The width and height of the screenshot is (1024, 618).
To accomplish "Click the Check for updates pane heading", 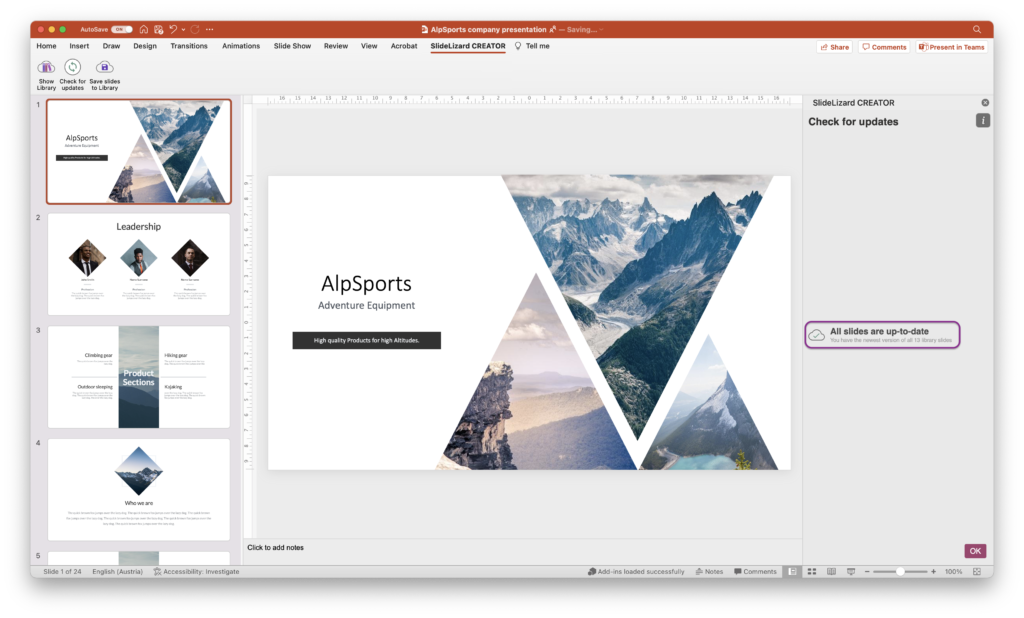I will tap(853, 122).
